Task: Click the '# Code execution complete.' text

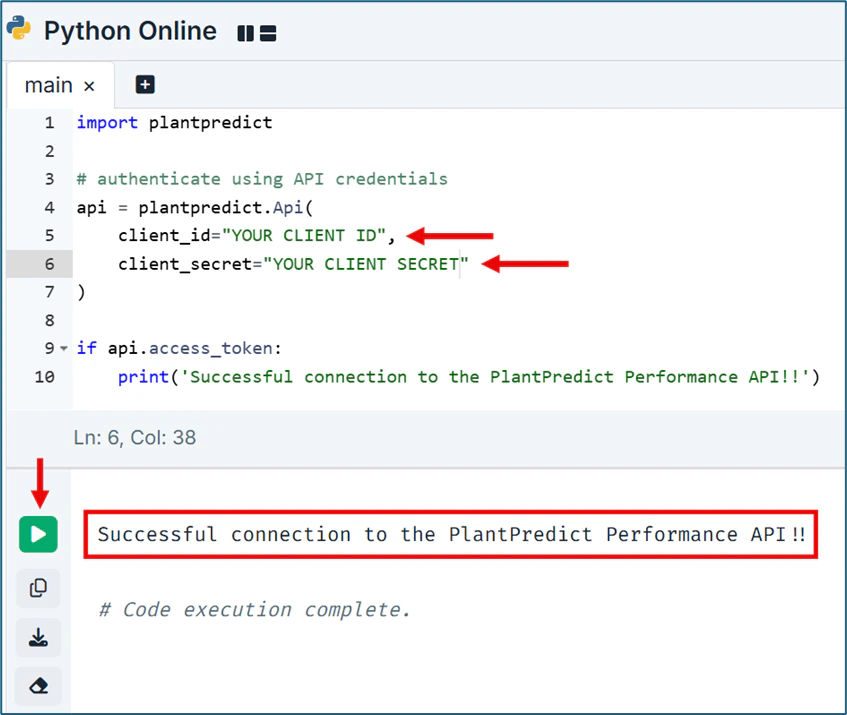Action: [255, 610]
